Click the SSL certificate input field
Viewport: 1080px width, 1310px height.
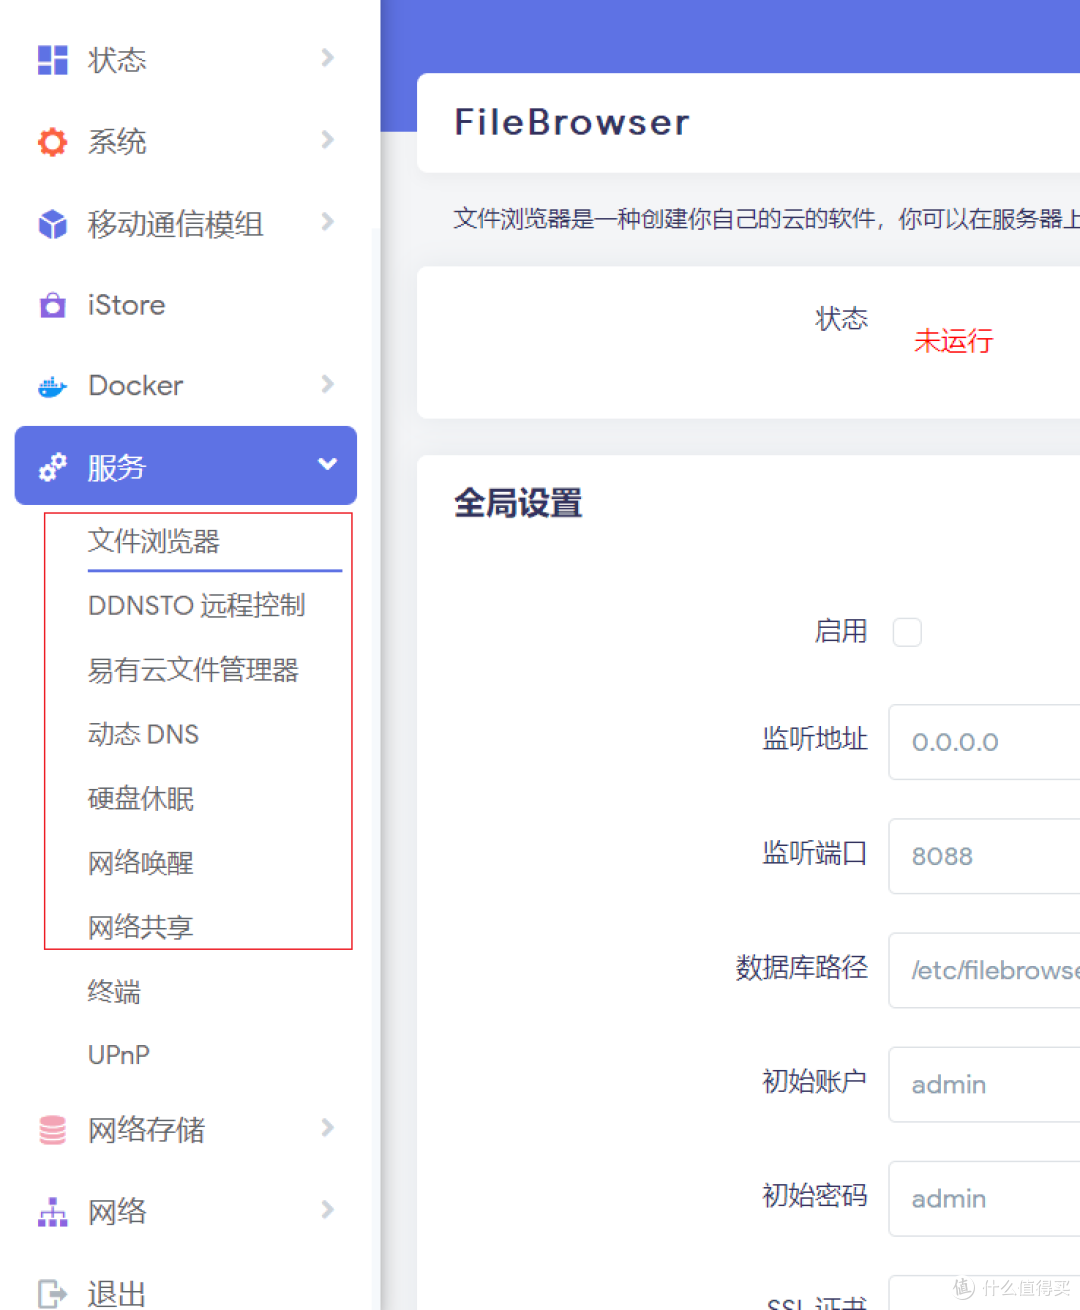(984, 1293)
